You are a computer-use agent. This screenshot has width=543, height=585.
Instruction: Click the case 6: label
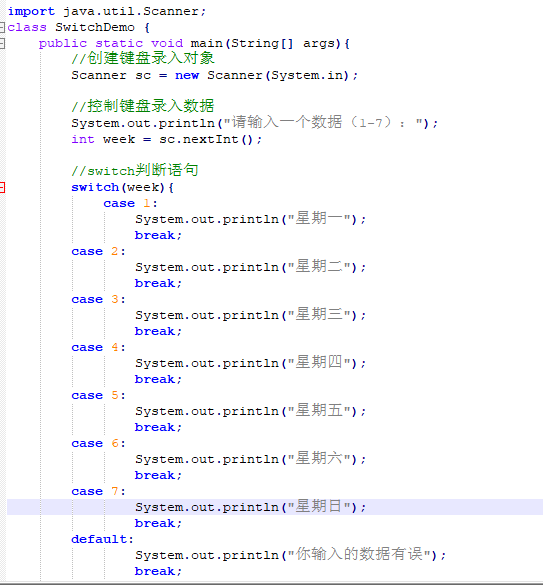tap(99, 443)
